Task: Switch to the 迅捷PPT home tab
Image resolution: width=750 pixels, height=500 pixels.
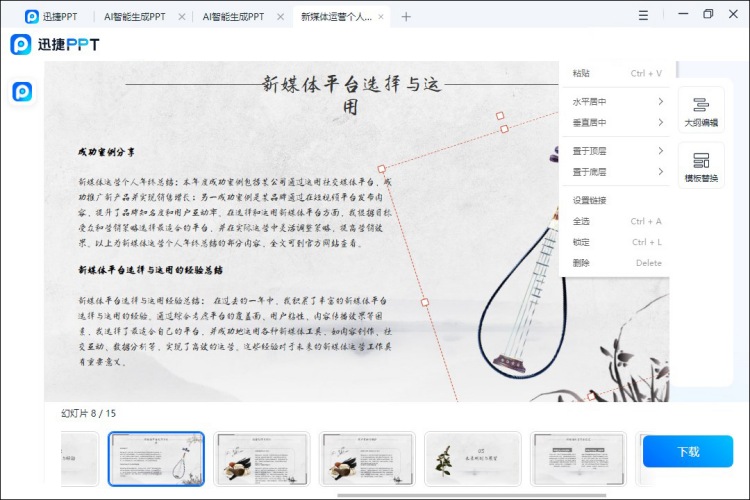Action: [55, 17]
